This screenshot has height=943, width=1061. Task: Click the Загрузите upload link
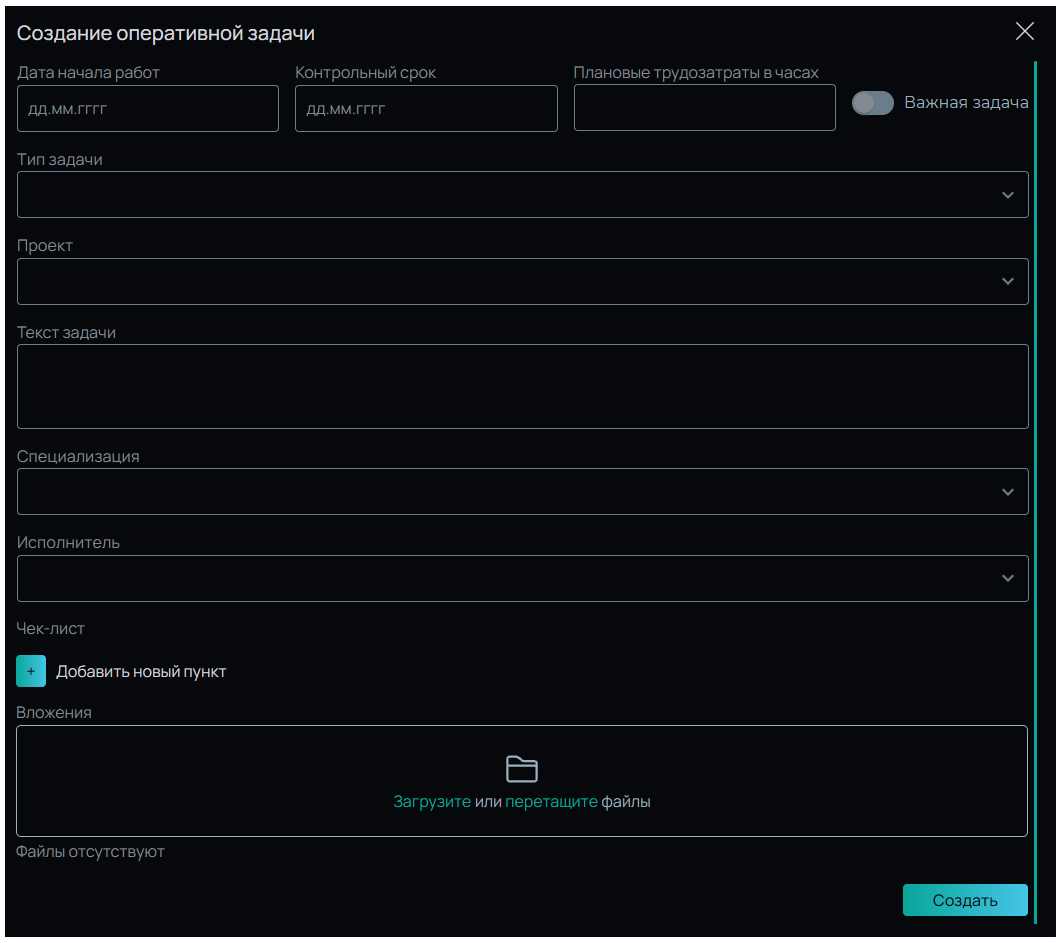click(432, 802)
